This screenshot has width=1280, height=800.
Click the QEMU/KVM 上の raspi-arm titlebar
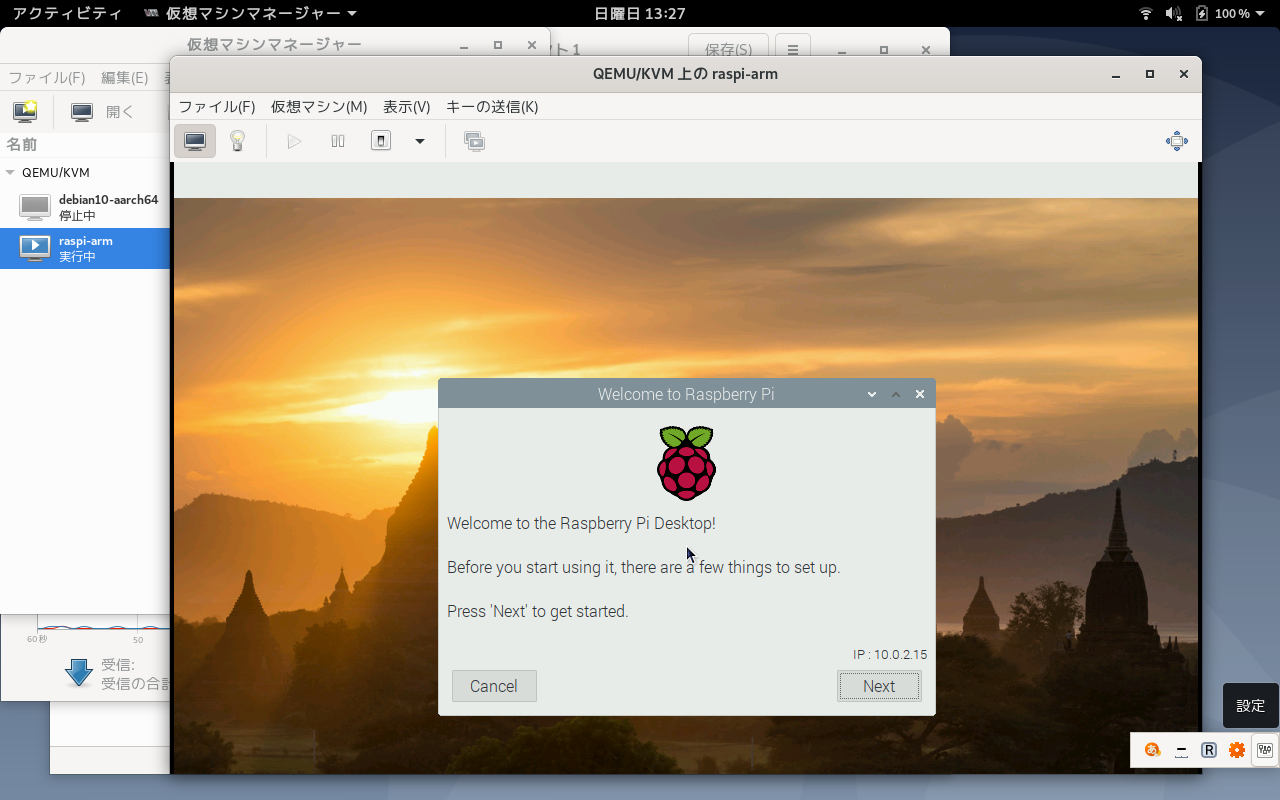(685, 74)
